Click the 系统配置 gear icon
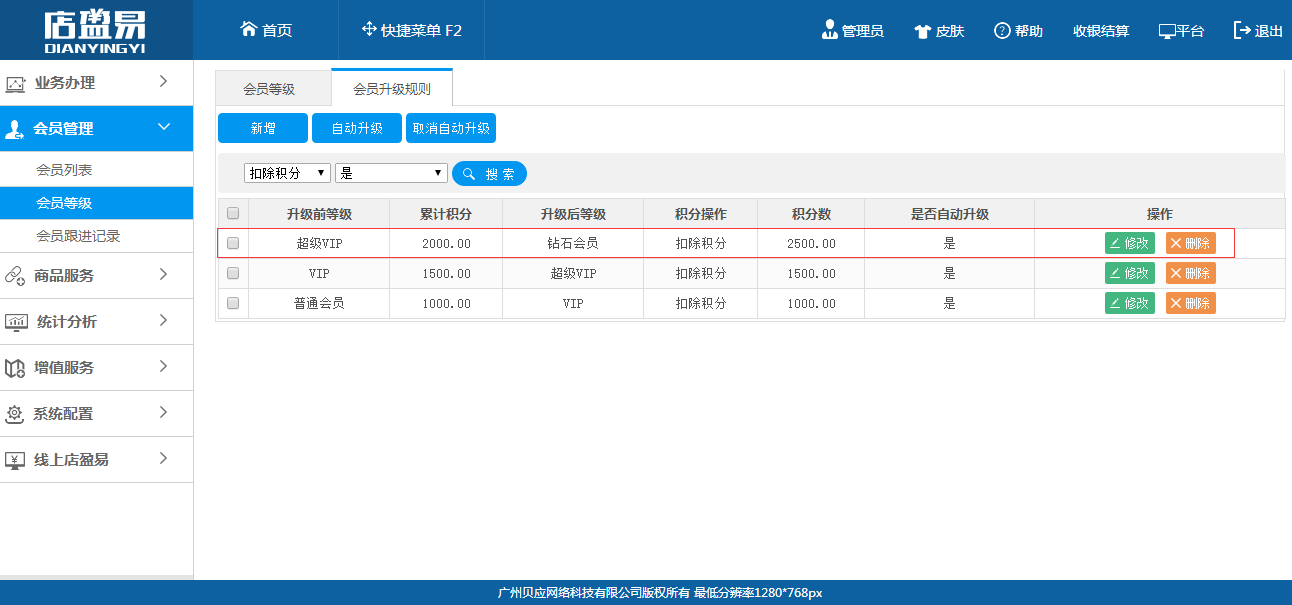The image size is (1292, 605). point(15,414)
